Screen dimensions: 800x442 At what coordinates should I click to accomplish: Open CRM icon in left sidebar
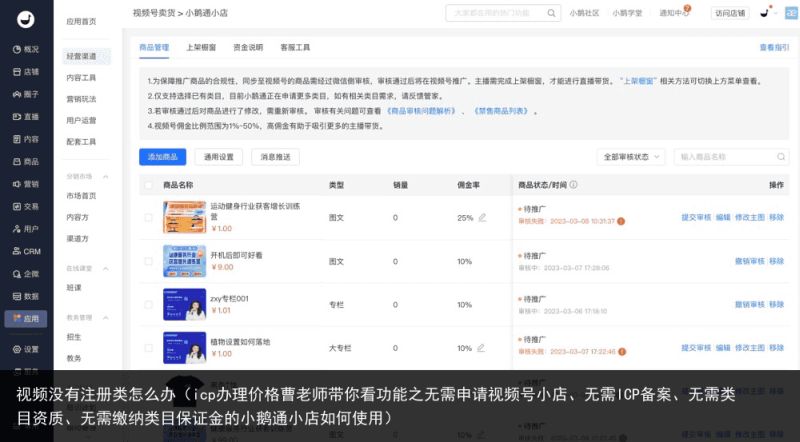coord(17,252)
